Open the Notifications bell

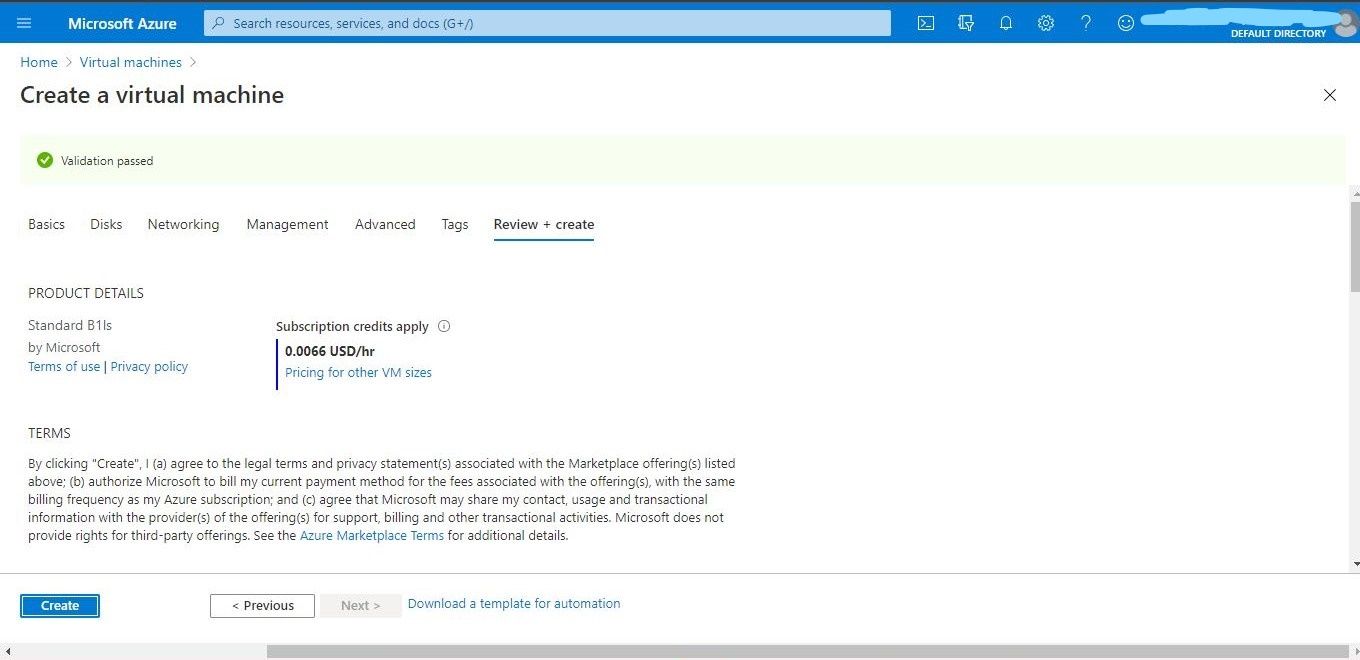1006,22
